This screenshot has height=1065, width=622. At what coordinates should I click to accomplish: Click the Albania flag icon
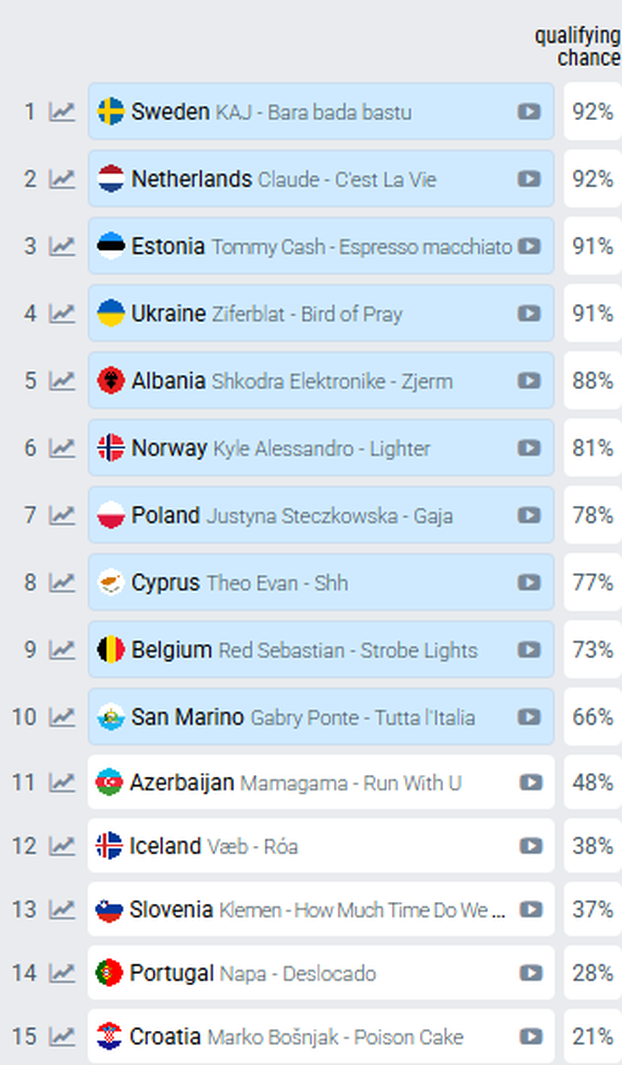pos(111,380)
